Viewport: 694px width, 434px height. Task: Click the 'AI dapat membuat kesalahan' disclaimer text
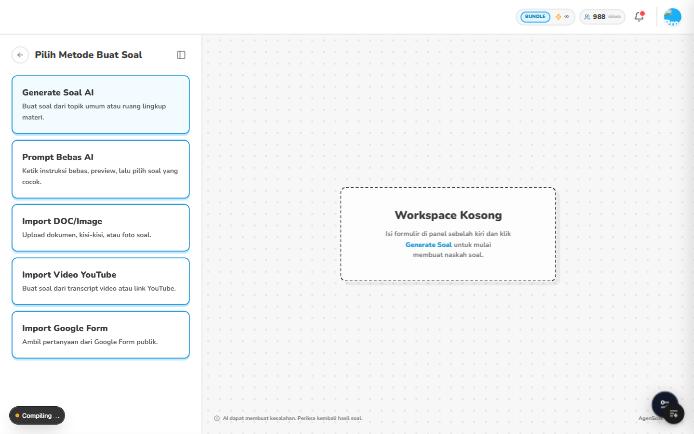point(292,418)
